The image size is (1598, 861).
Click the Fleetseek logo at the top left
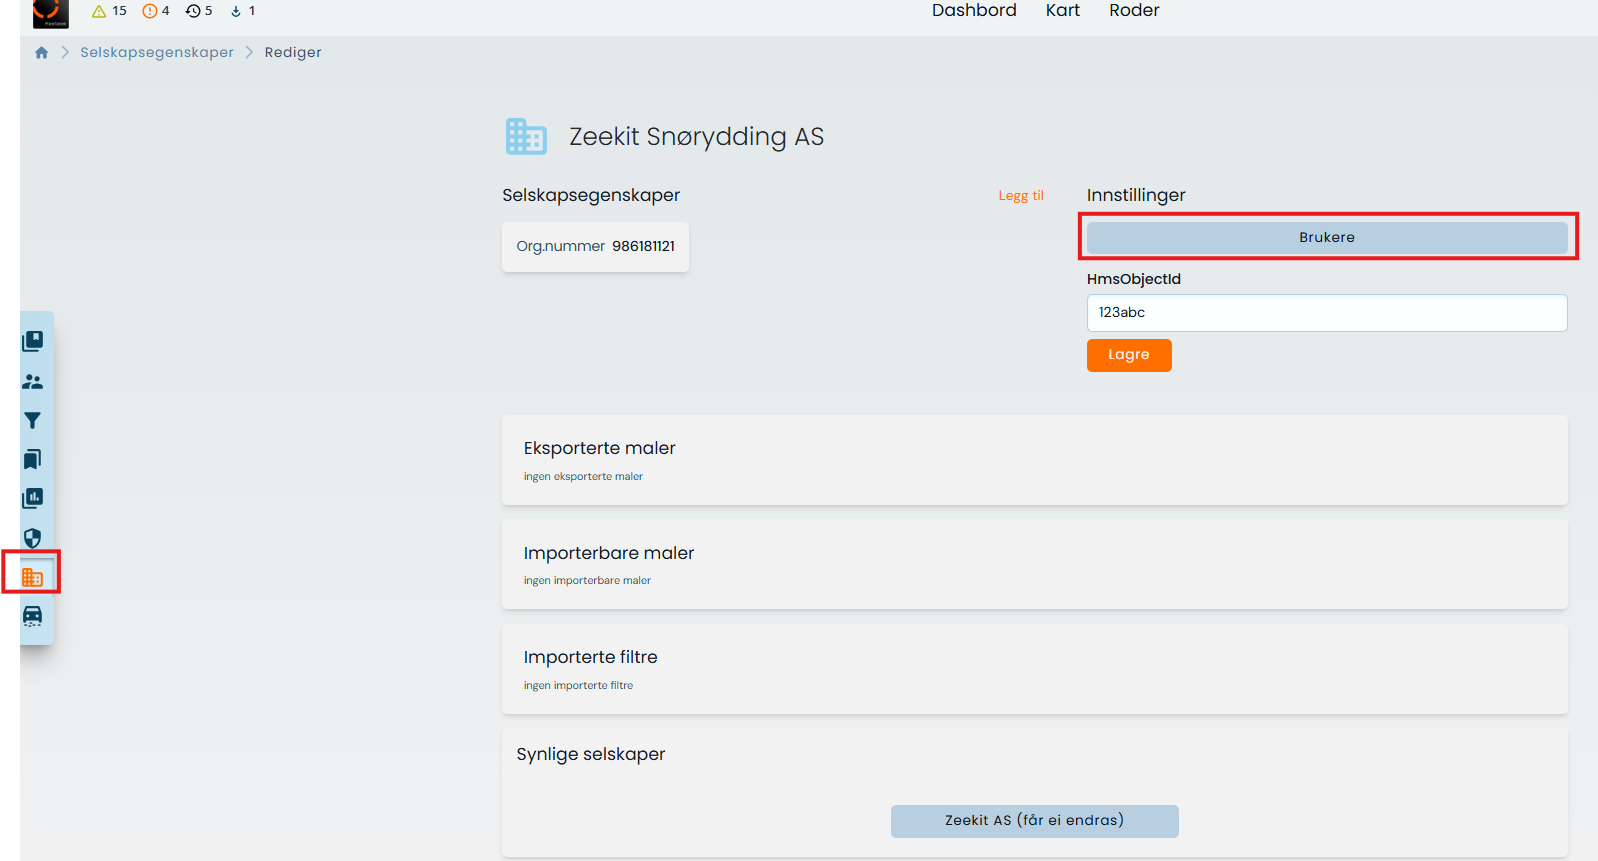coord(50,12)
